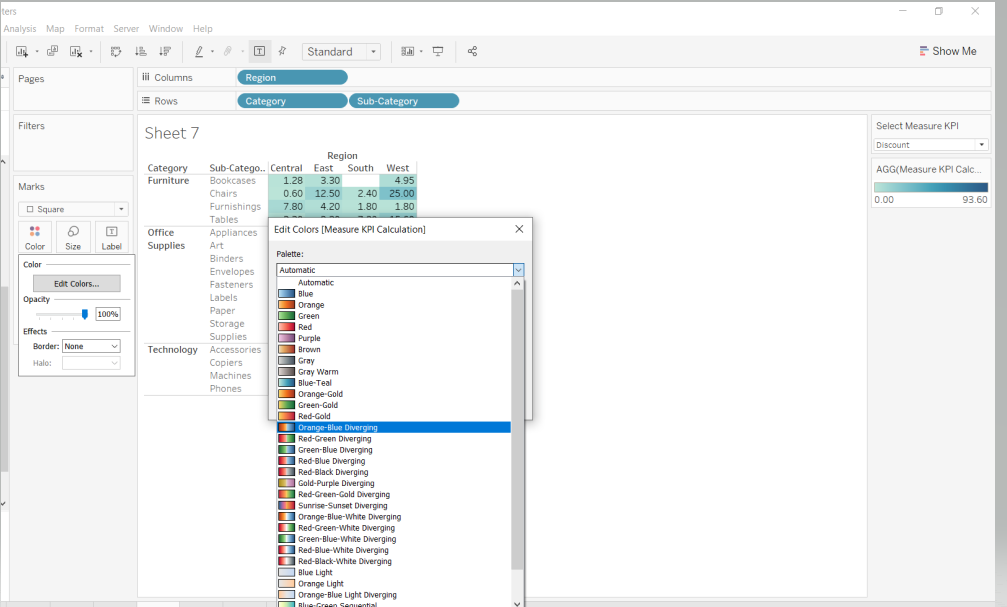Screen dimensions: 1007x607
Task: Click the Edit Colors... button
Action: [76, 283]
